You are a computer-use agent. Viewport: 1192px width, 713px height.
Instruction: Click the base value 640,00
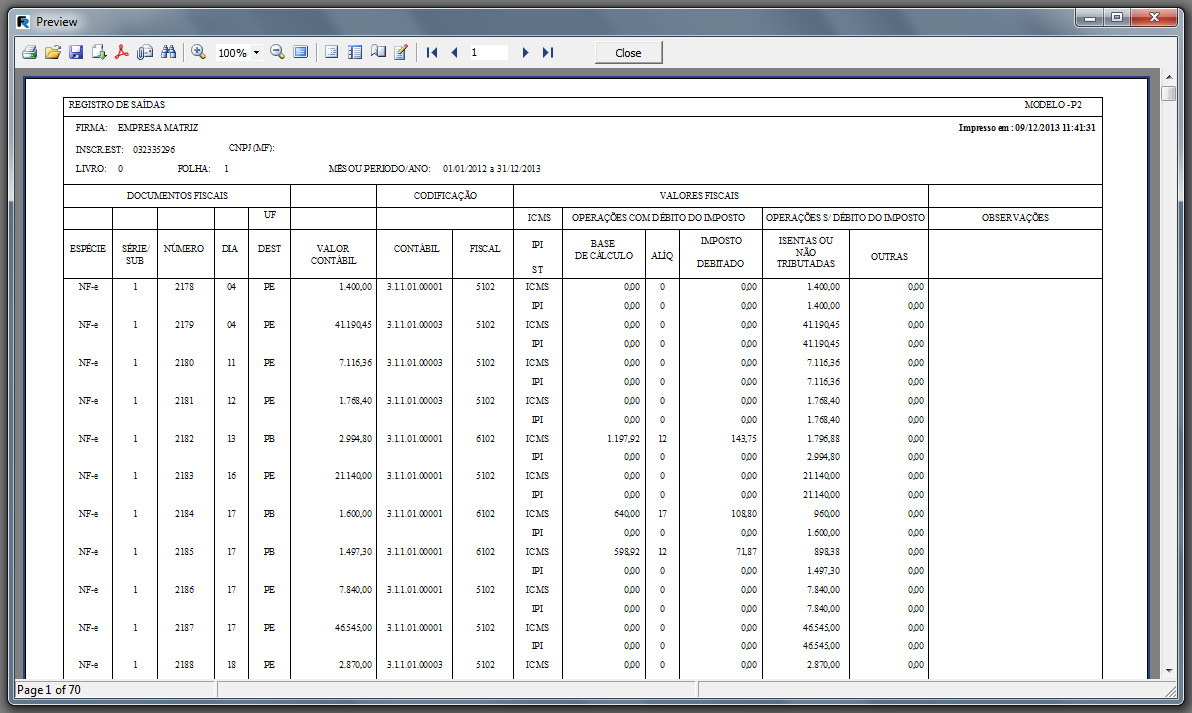point(627,514)
